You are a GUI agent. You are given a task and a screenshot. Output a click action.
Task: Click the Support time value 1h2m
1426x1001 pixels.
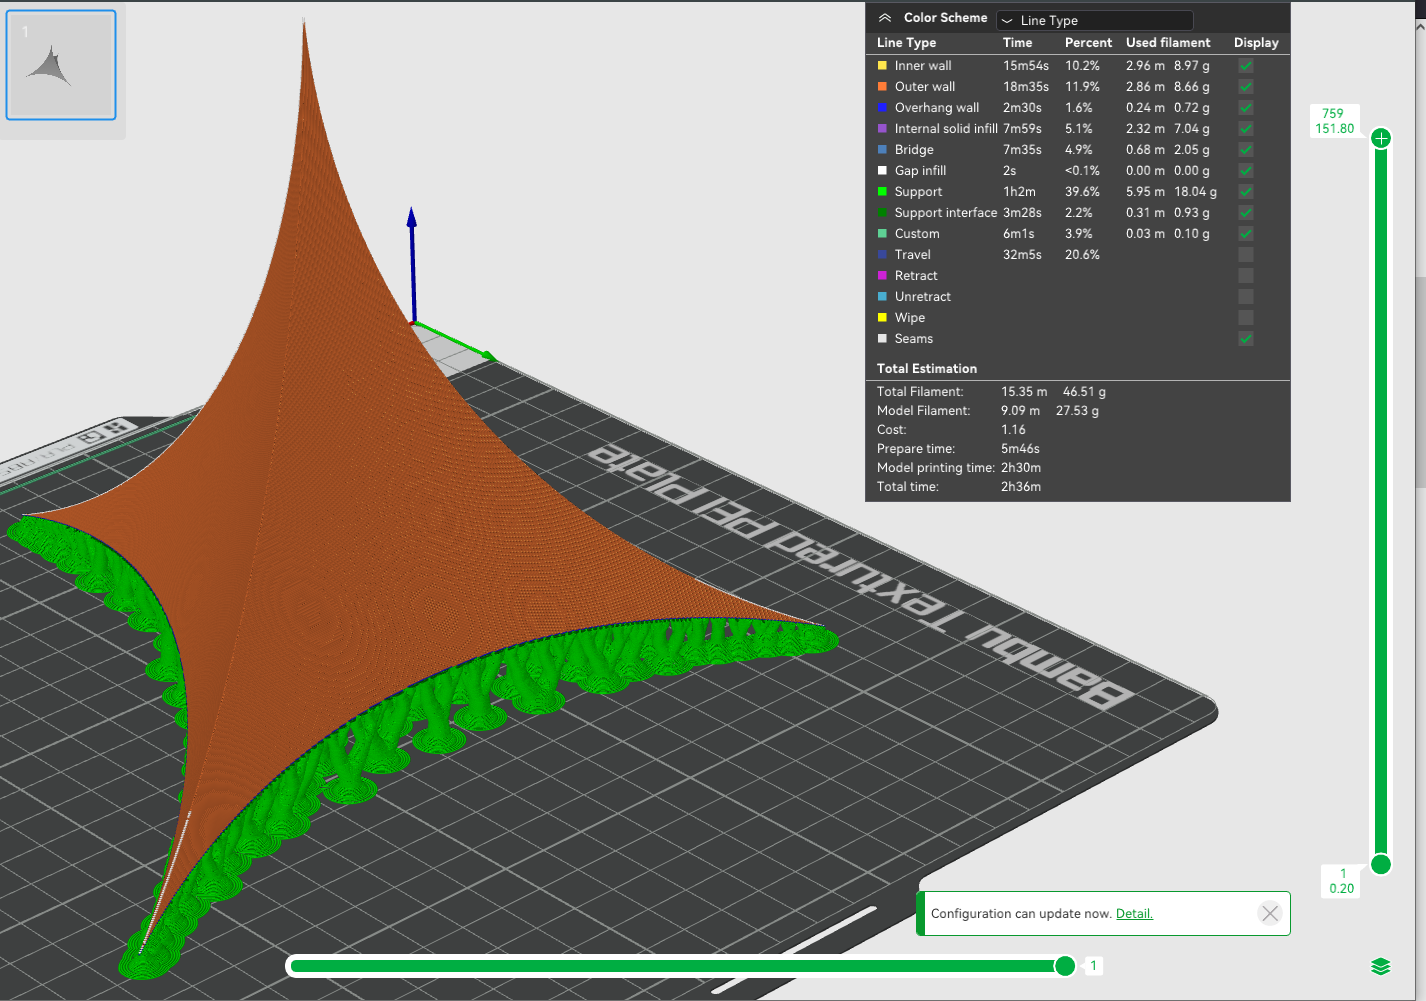(1020, 192)
